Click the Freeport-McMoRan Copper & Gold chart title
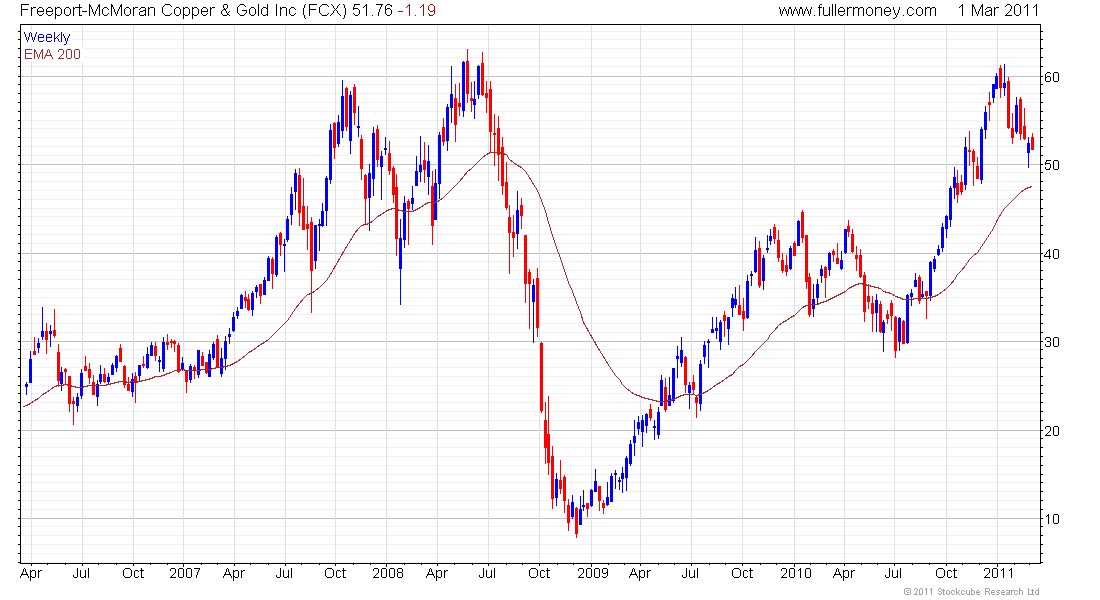 click(x=183, y=11)
